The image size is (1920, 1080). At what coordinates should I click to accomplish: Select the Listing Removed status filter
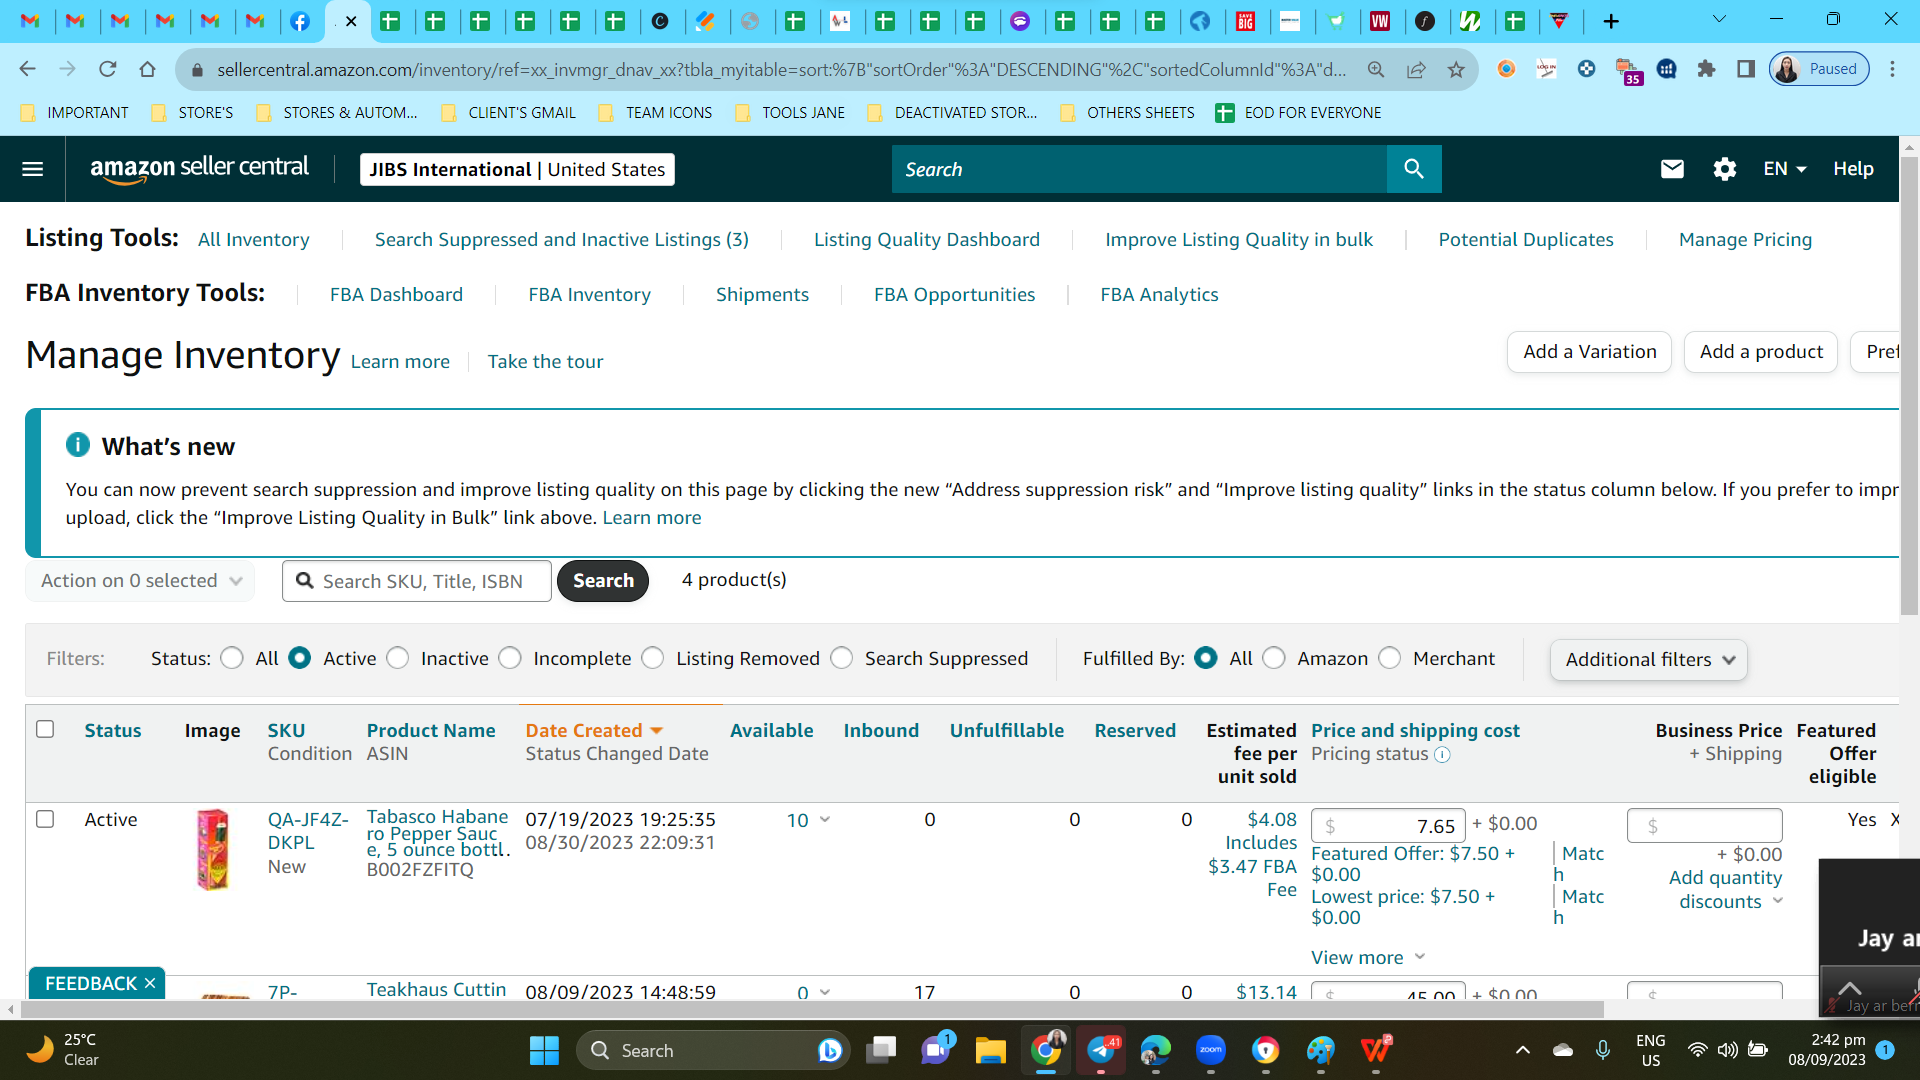click(653, 658)
